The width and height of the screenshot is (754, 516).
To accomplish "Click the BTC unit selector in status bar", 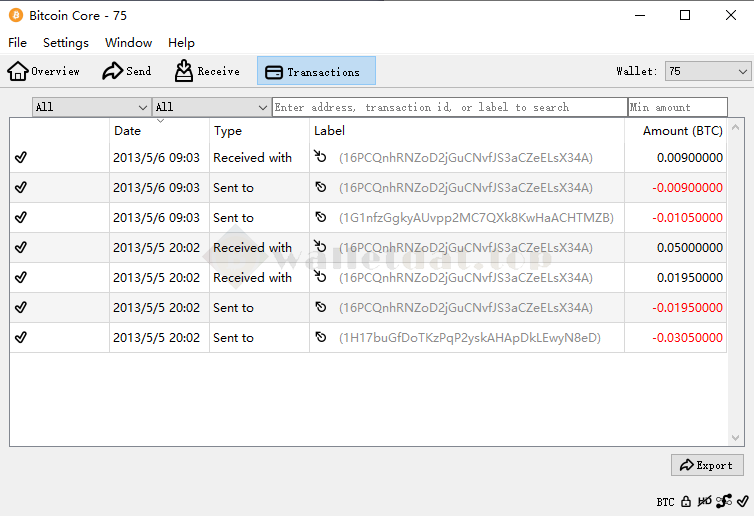I will (x=665, y=501).
